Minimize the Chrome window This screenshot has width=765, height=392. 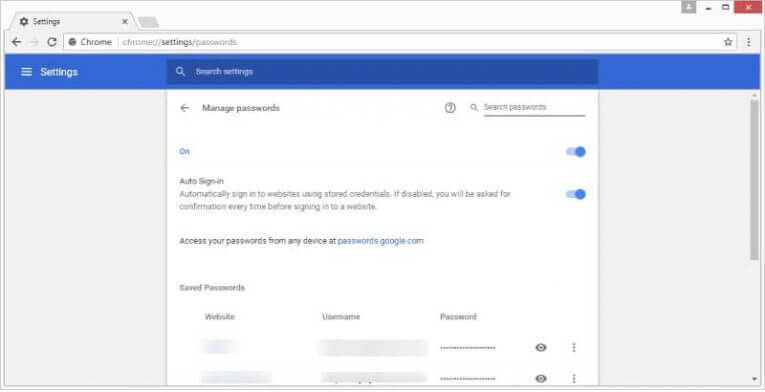[708, 7]
